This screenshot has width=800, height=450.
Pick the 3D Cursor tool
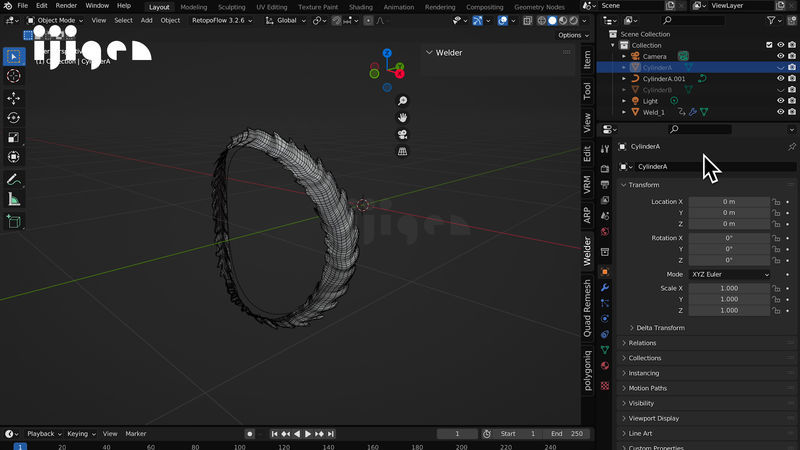14,76
